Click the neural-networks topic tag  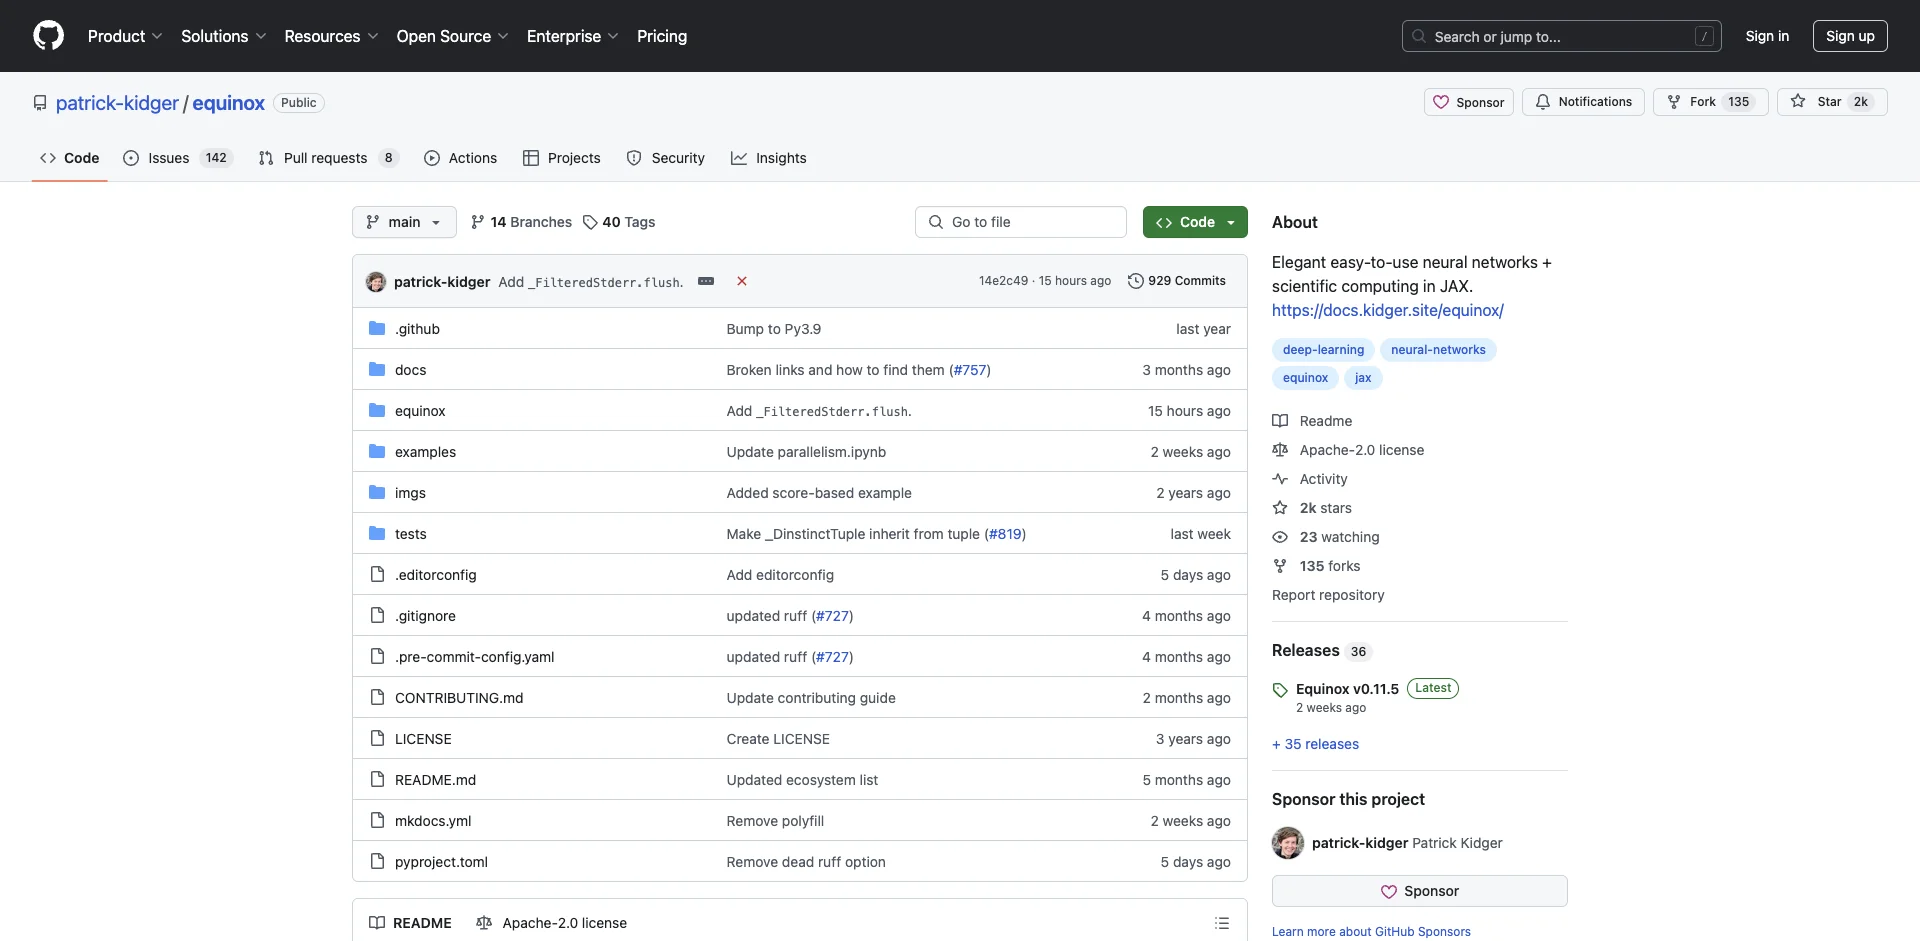pos(1438,350)
